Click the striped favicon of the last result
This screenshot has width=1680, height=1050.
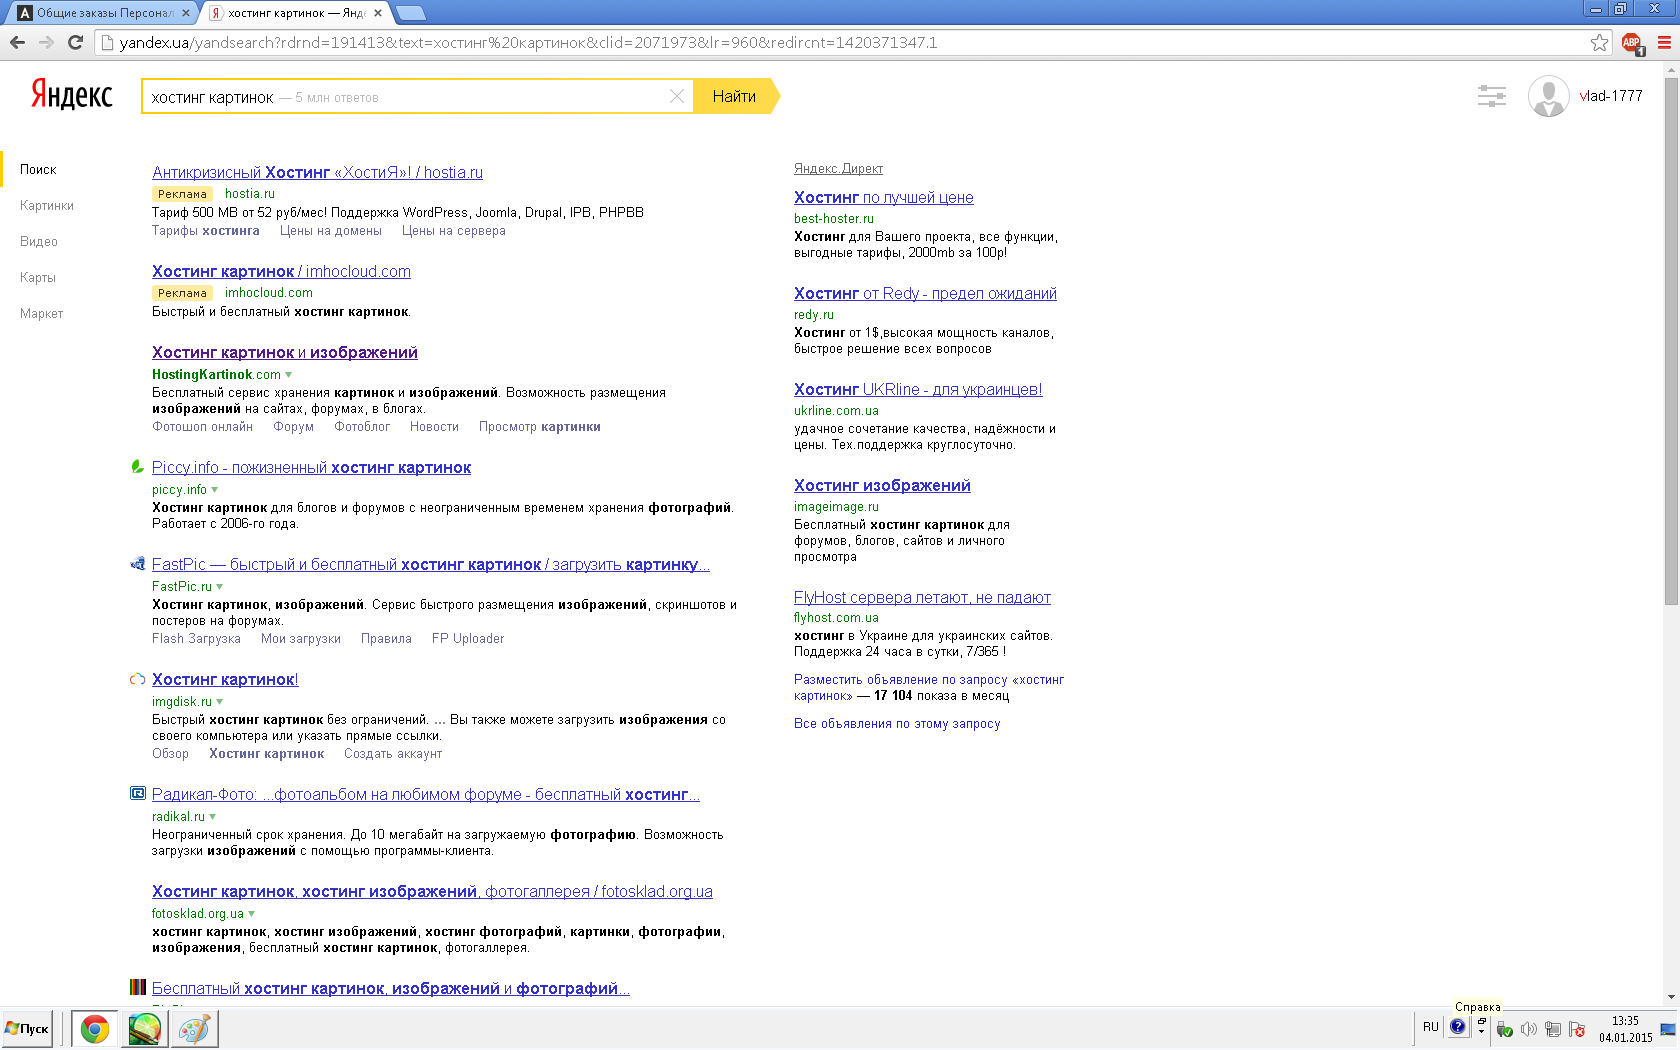(x=138, y=987)
